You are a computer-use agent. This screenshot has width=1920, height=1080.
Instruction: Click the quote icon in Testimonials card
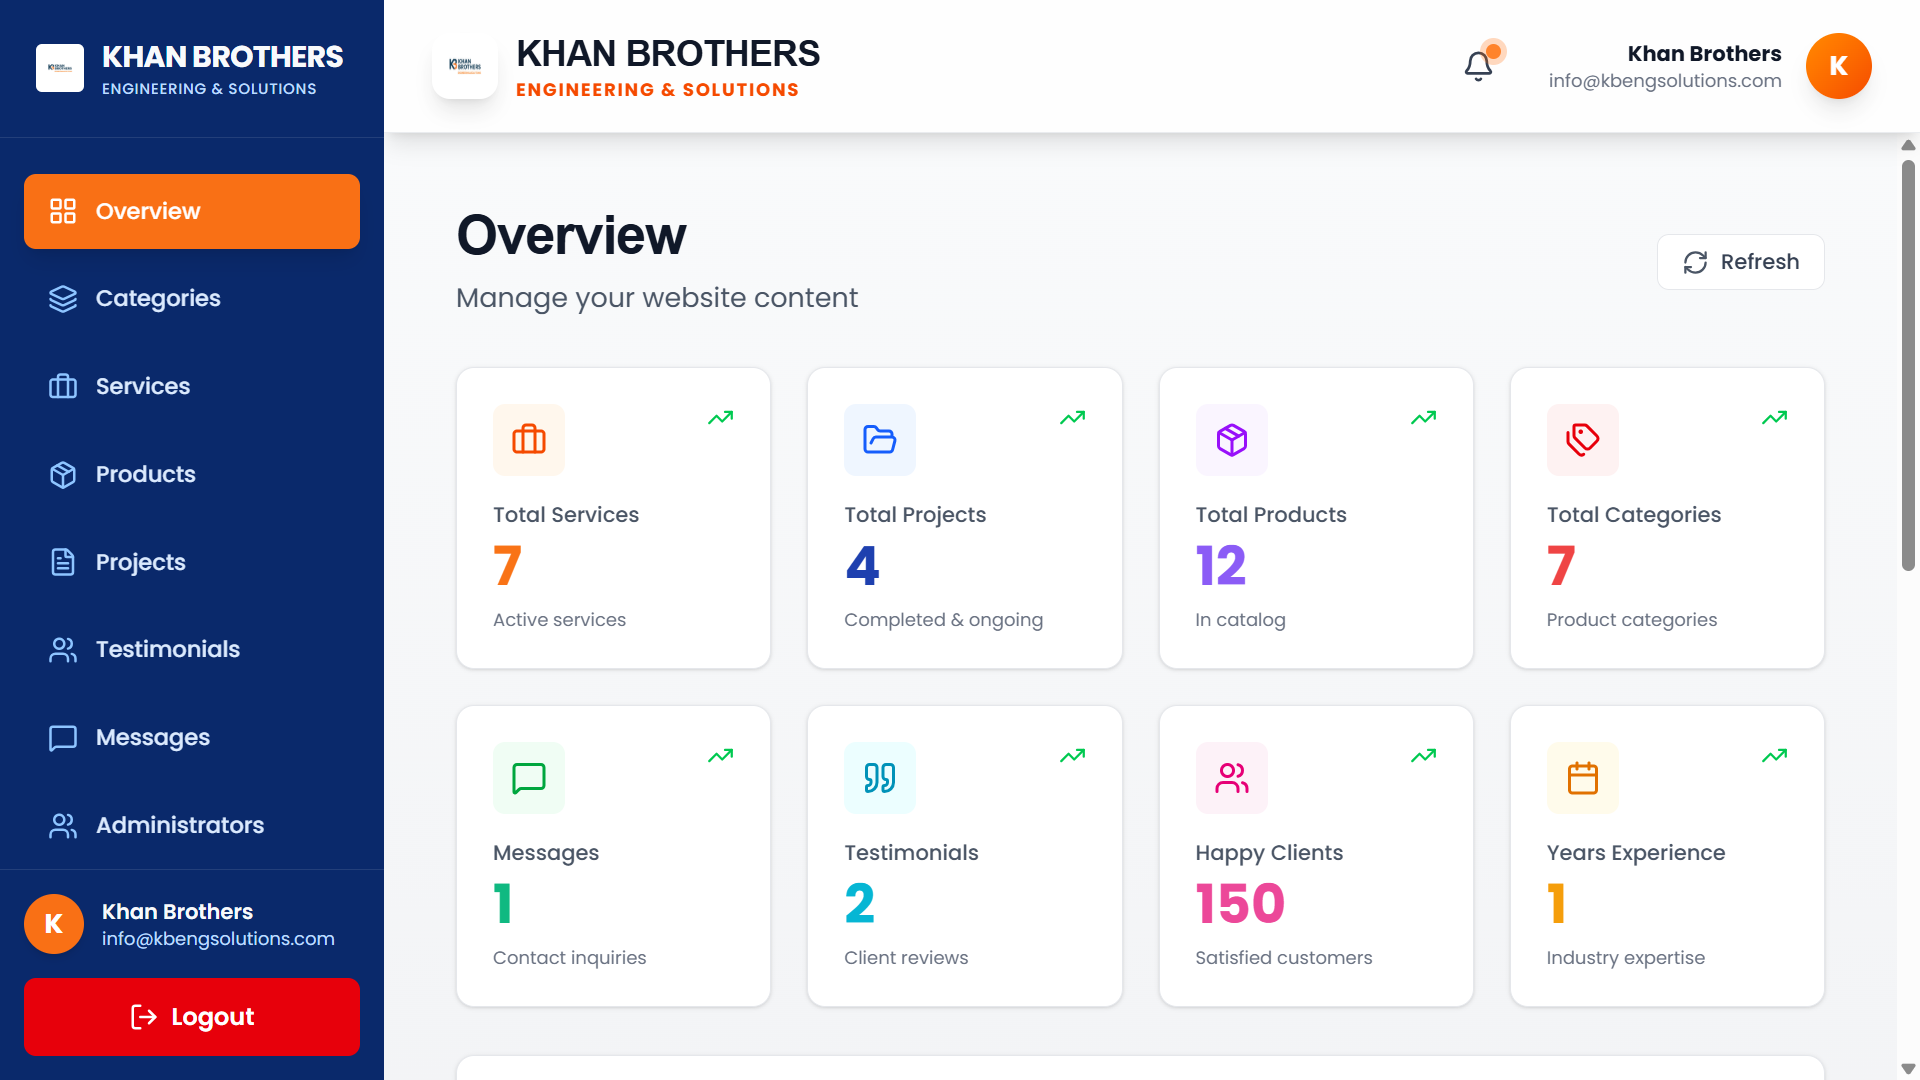[x=880, y=778]
